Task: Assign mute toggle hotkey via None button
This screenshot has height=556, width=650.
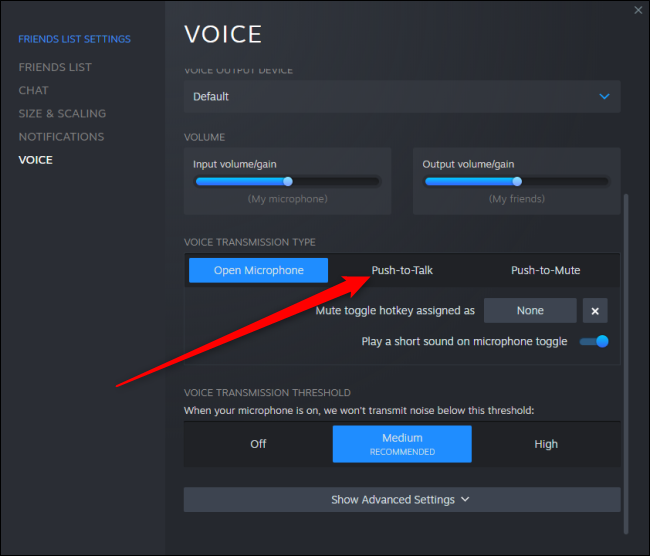Action: click(x=530, y=311)
